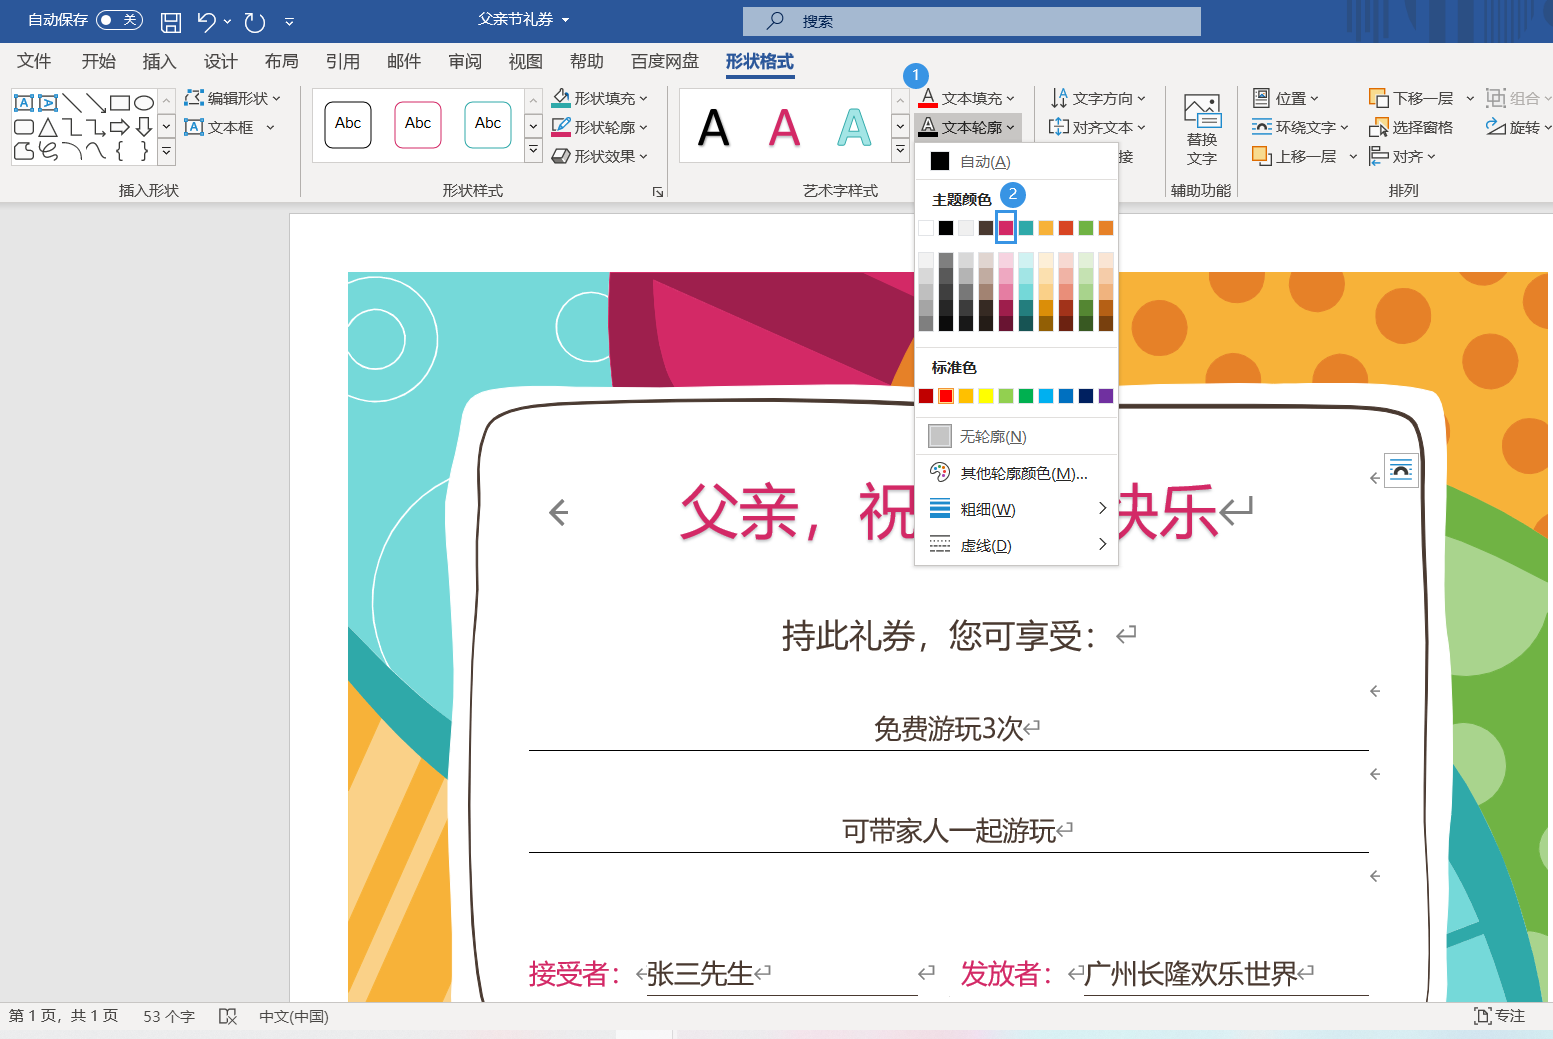Expand 虚线 (Dashes) submenu
The image size is (1553, 1039).
tap(1016, 545)
